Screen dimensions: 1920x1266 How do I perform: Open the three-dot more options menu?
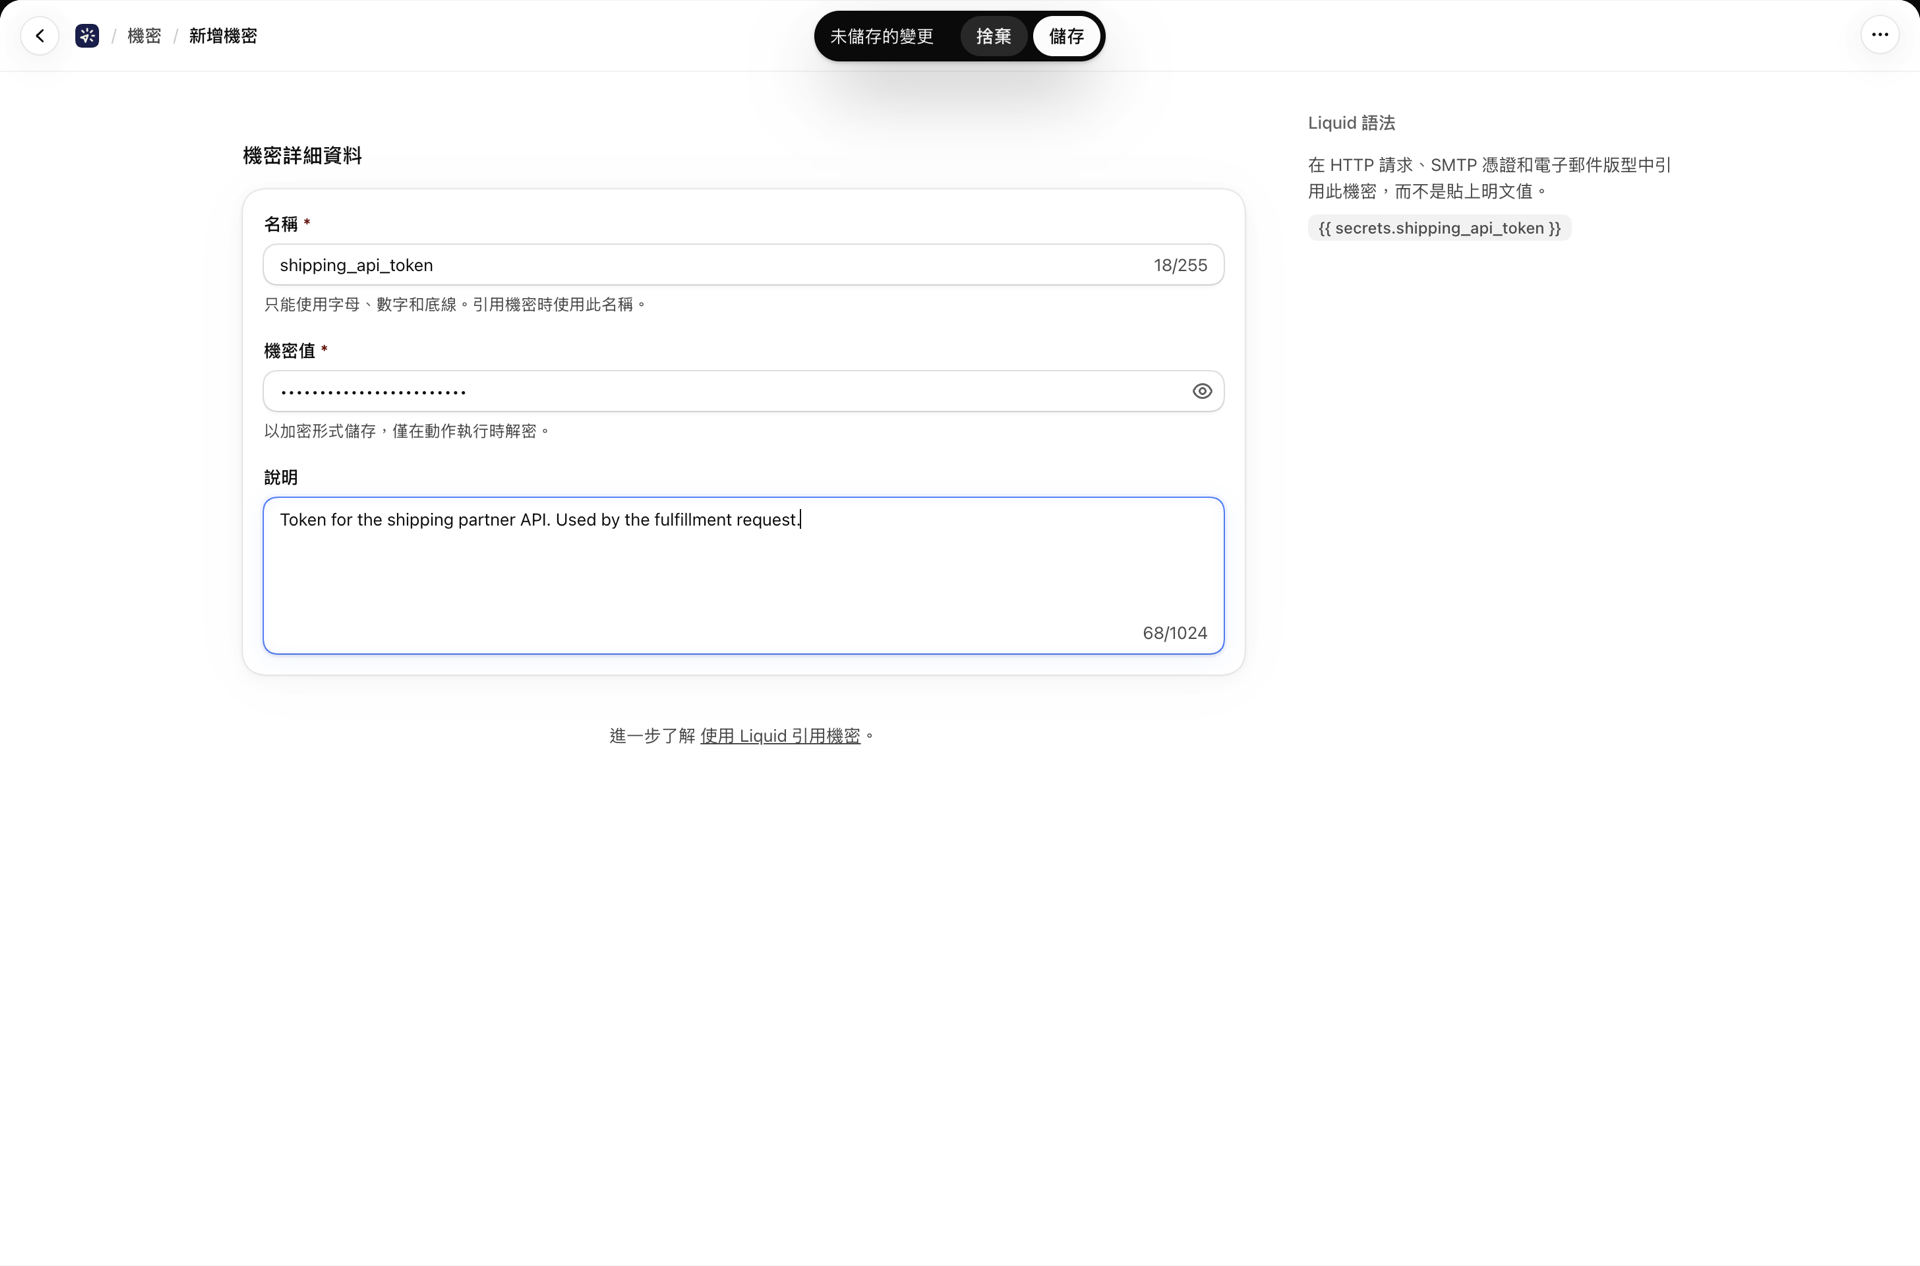click(1880, 35)
